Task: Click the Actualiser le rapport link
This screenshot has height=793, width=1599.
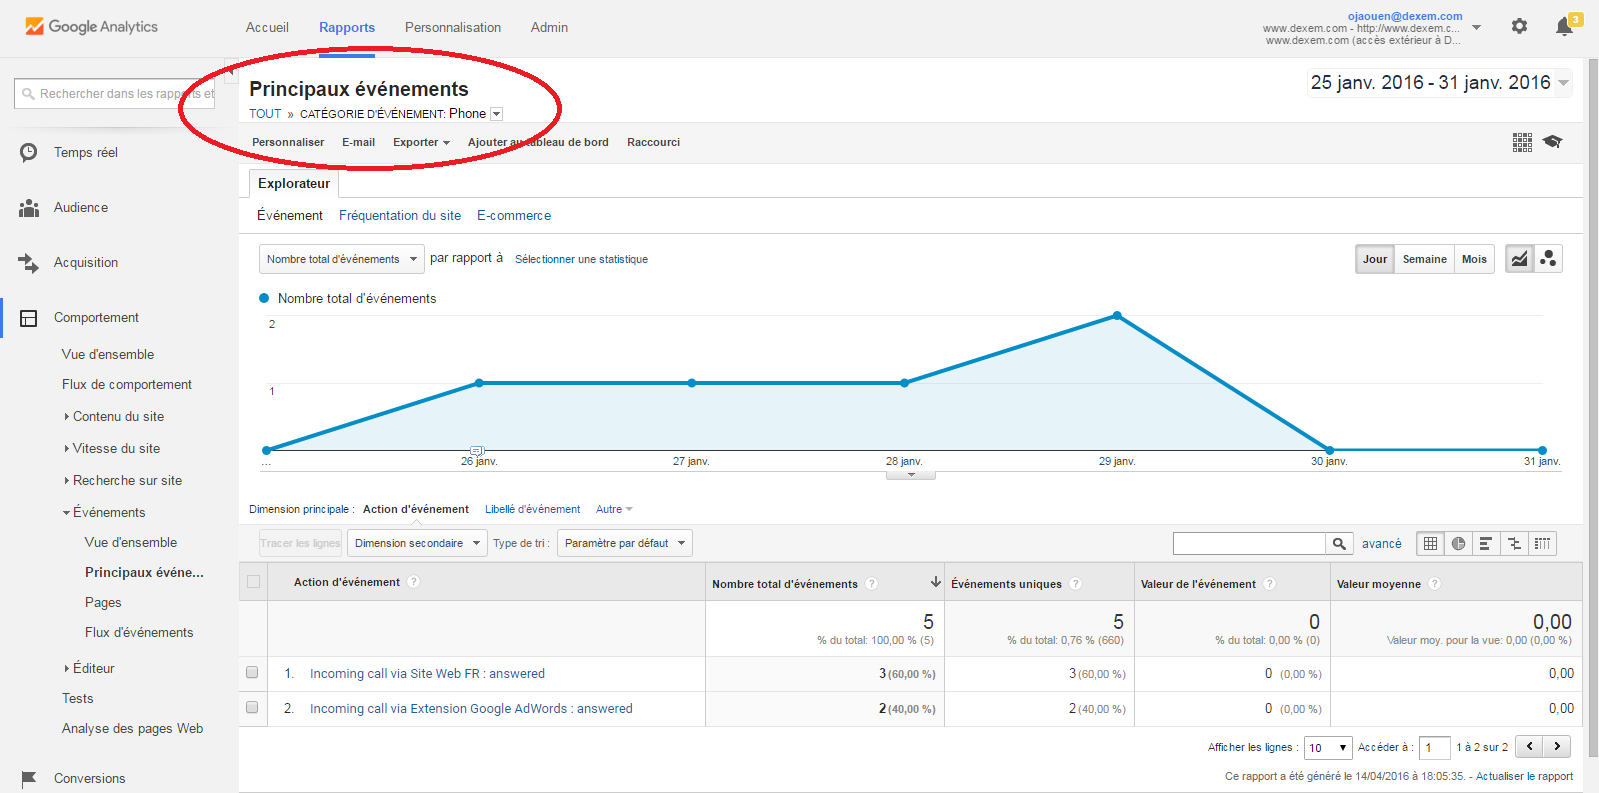Action: pyautogui.click(x=1524, y=776)
